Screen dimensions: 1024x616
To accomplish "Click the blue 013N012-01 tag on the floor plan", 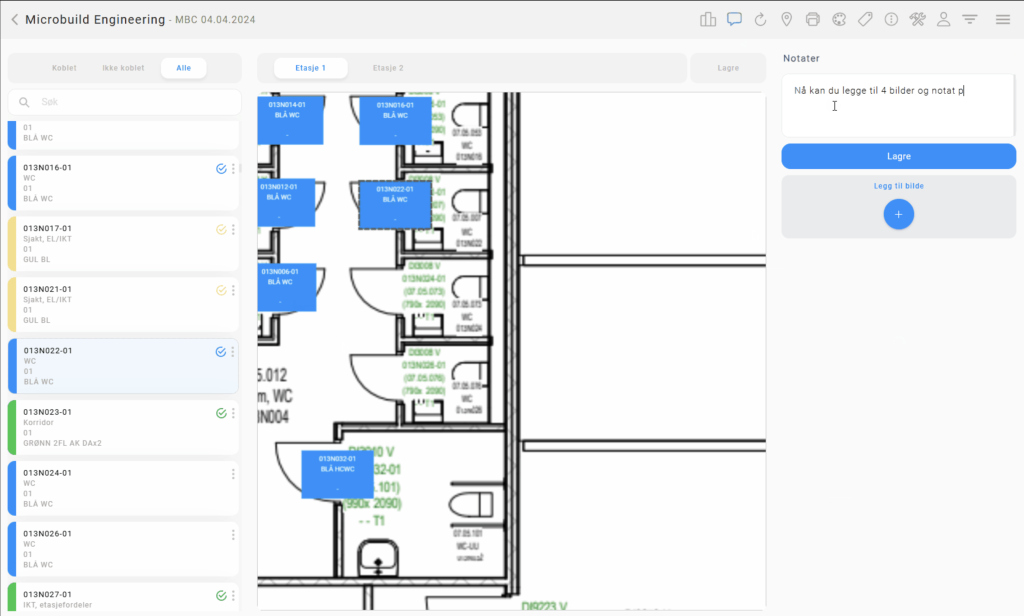I will [x=286, y=203].
